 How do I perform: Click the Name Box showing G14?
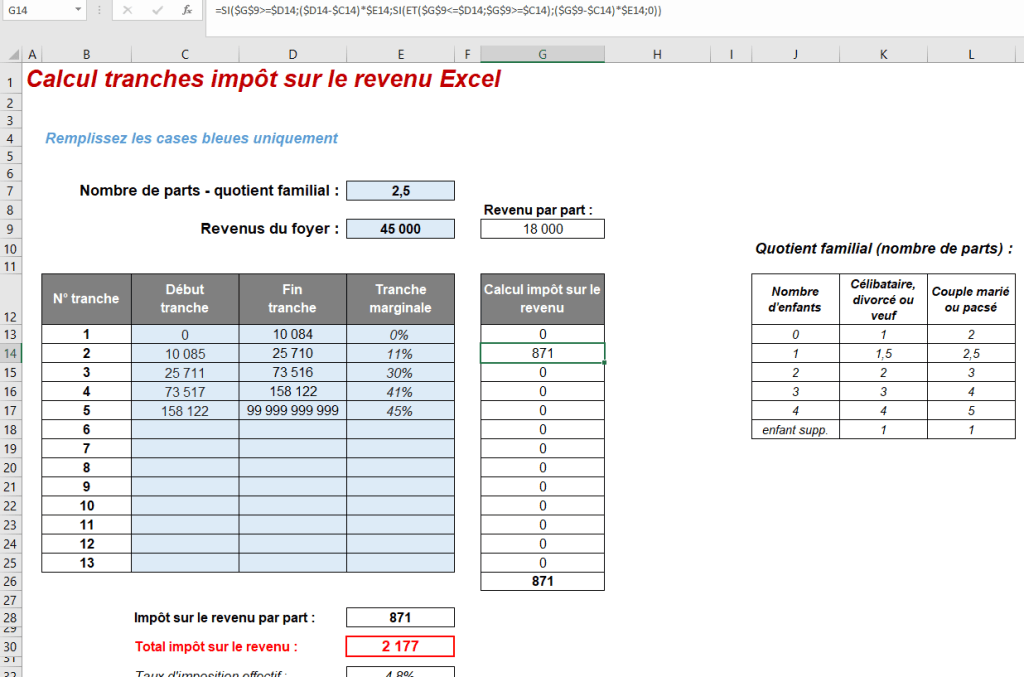click(x=25, y=12)
